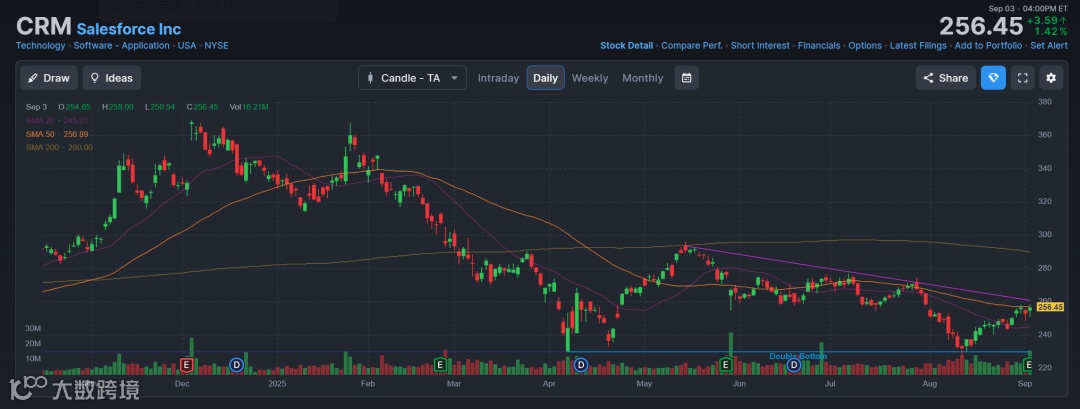
Task: Click the NYSE exchange link
Action: click(216, 45)
